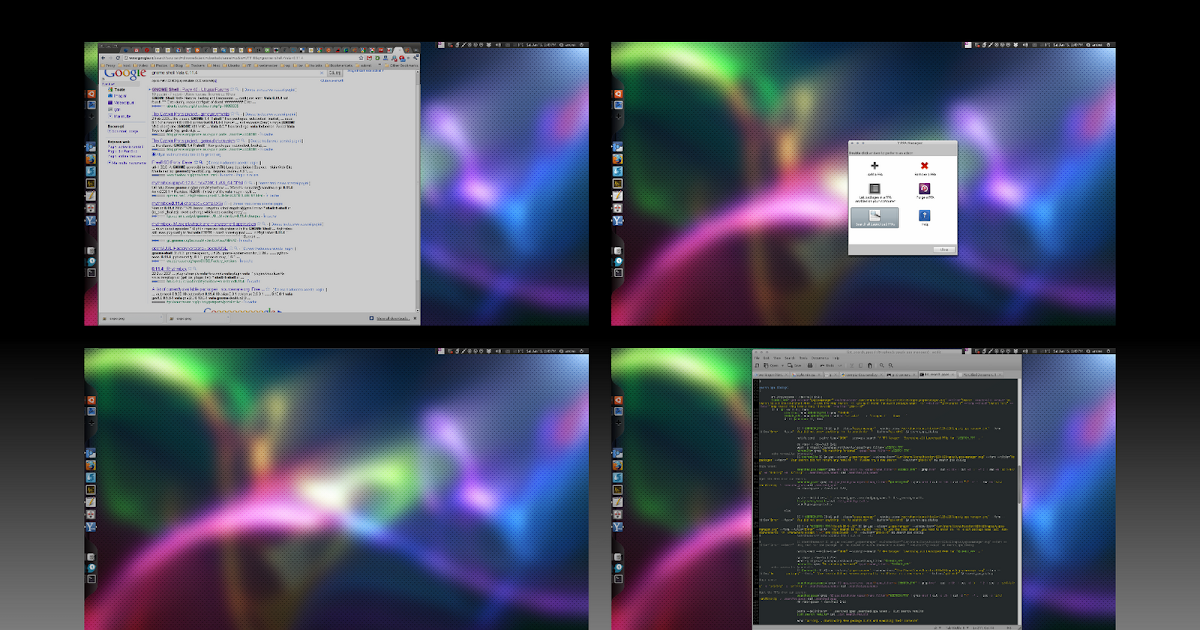The image size is (1200, 630).
Task: Create a new document with gedit's New icon
Action: coord(757,365)
